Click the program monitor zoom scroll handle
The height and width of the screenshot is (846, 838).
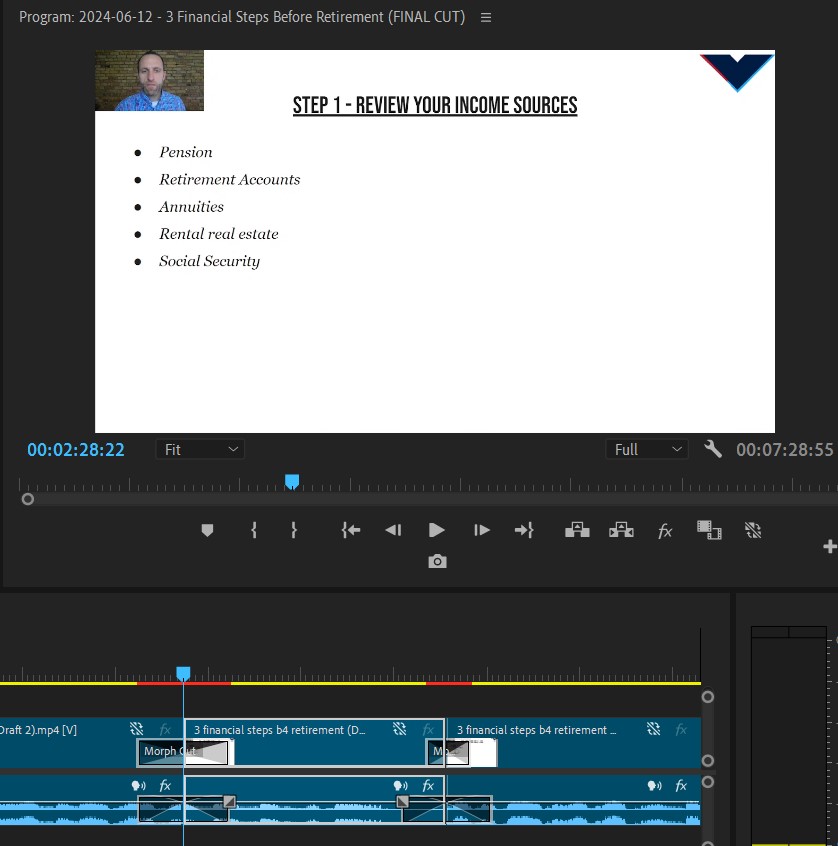28,500
